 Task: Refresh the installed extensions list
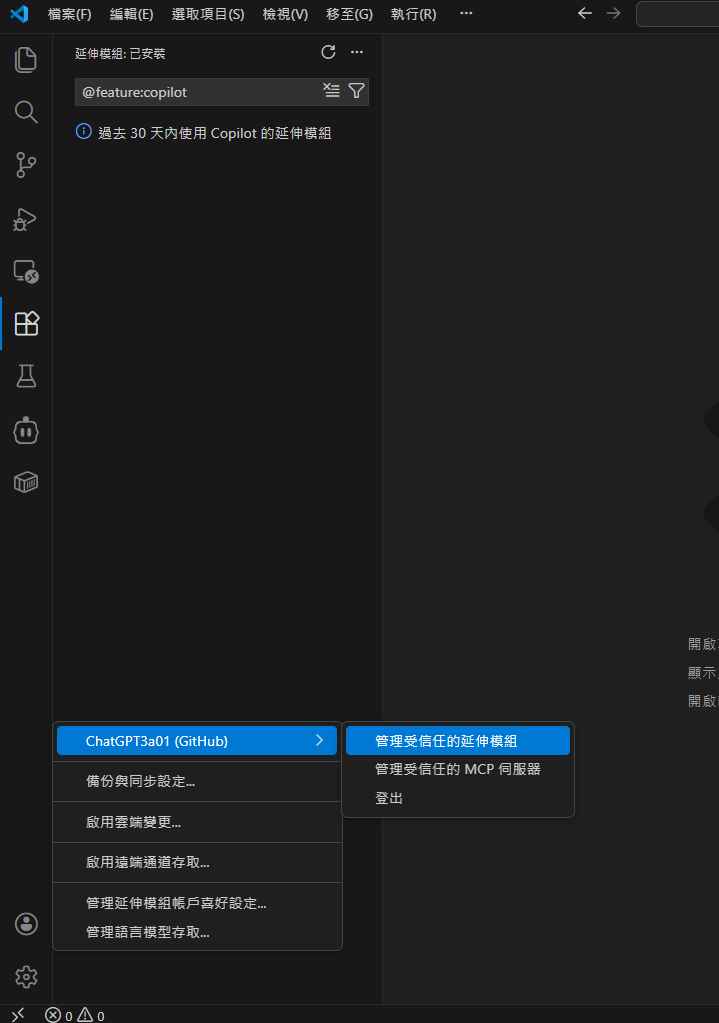[328, 52]
